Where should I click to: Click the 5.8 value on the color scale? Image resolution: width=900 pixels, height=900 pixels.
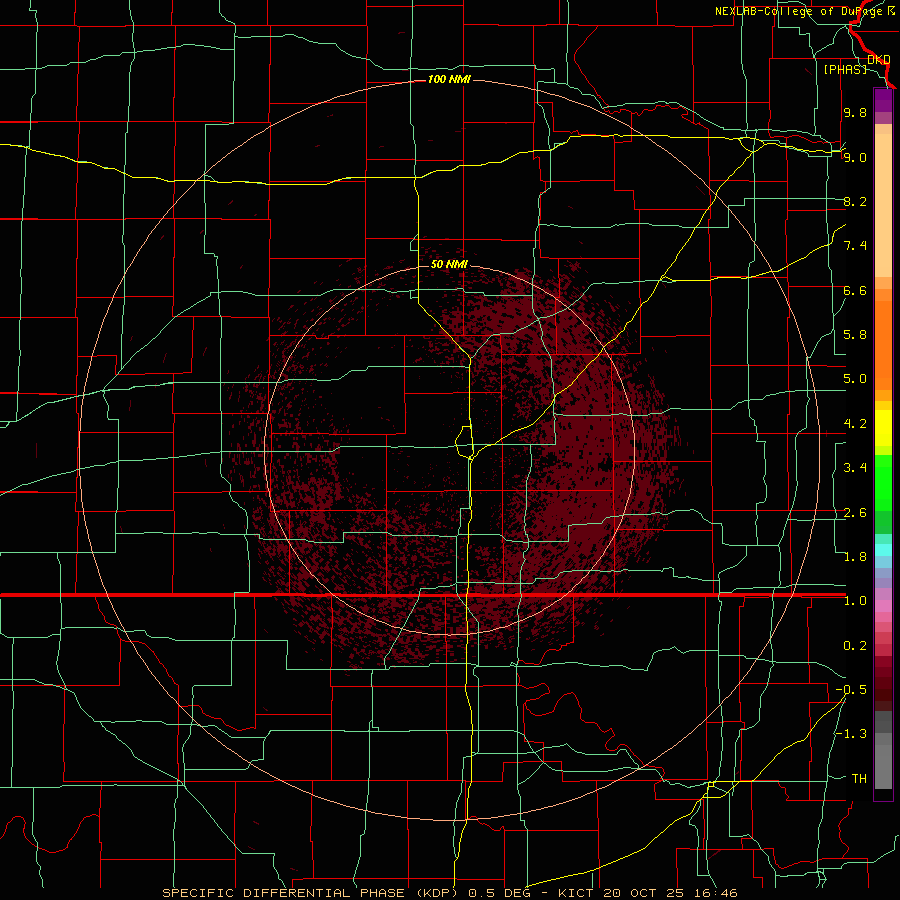pos(855,335)
